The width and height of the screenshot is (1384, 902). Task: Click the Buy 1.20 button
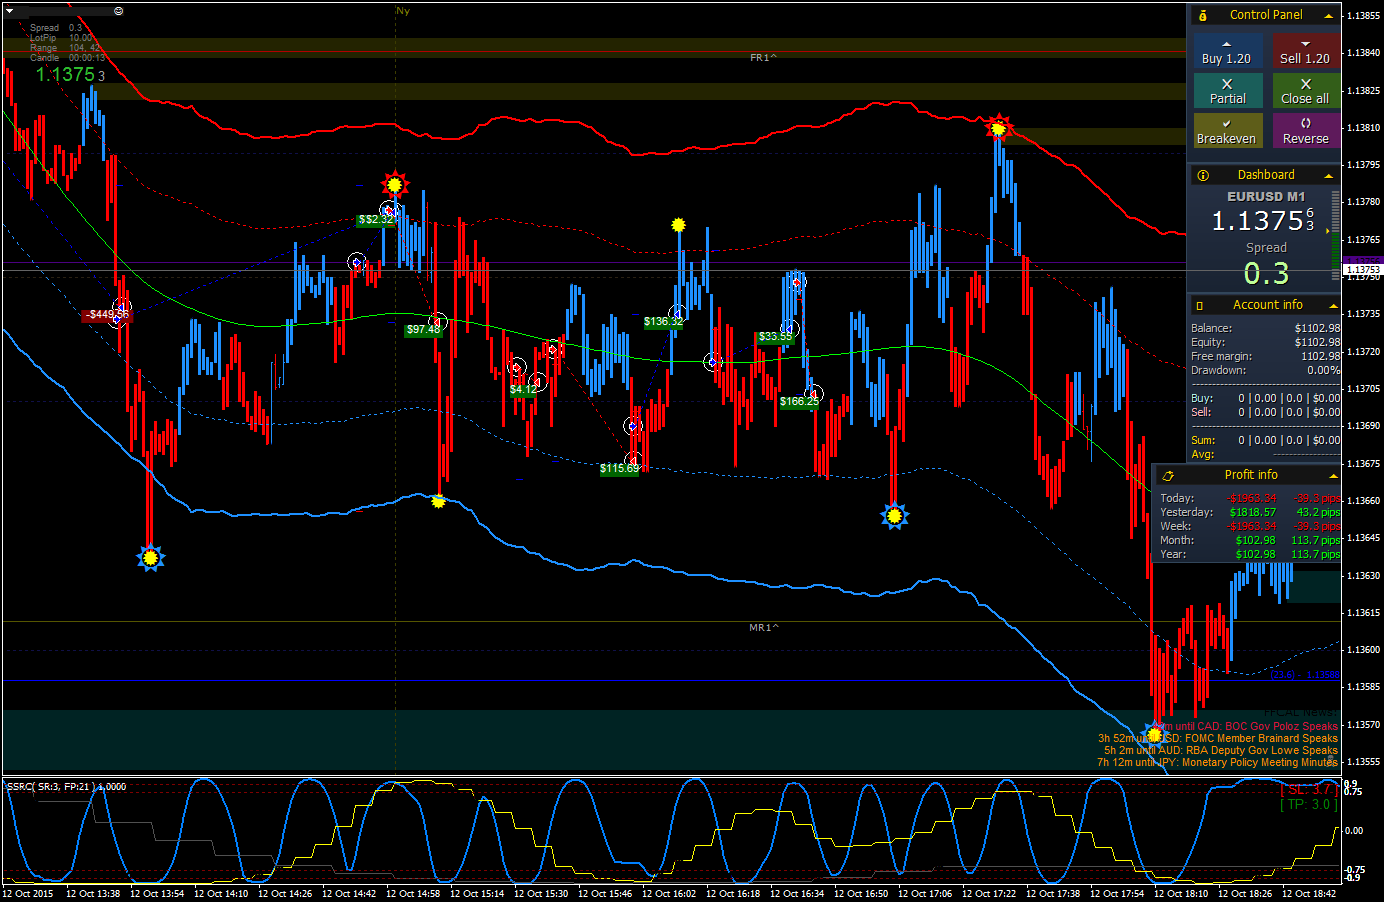[1227, 51]
